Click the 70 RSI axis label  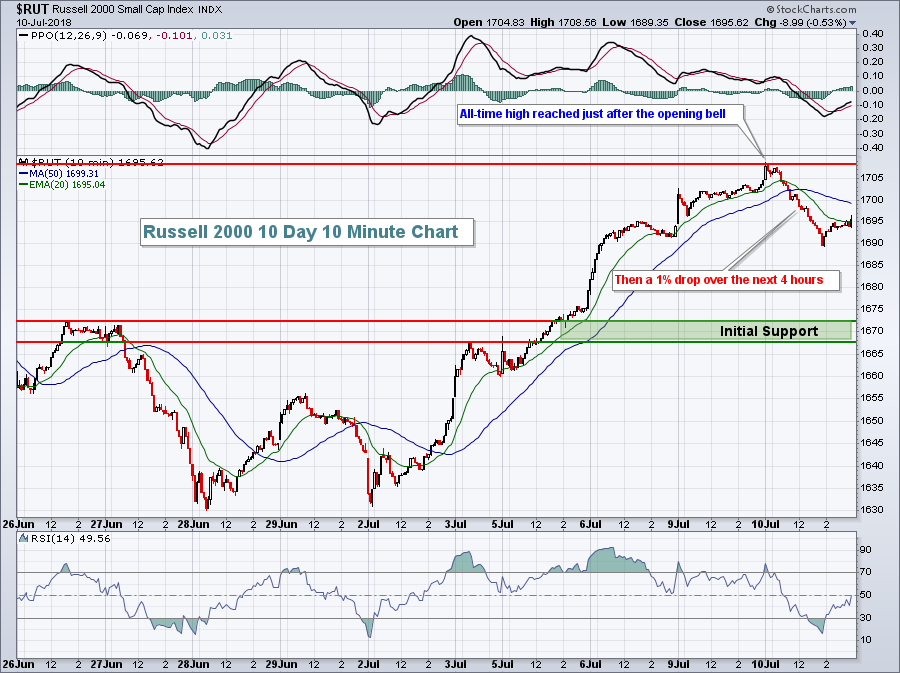tap(866, 572)
